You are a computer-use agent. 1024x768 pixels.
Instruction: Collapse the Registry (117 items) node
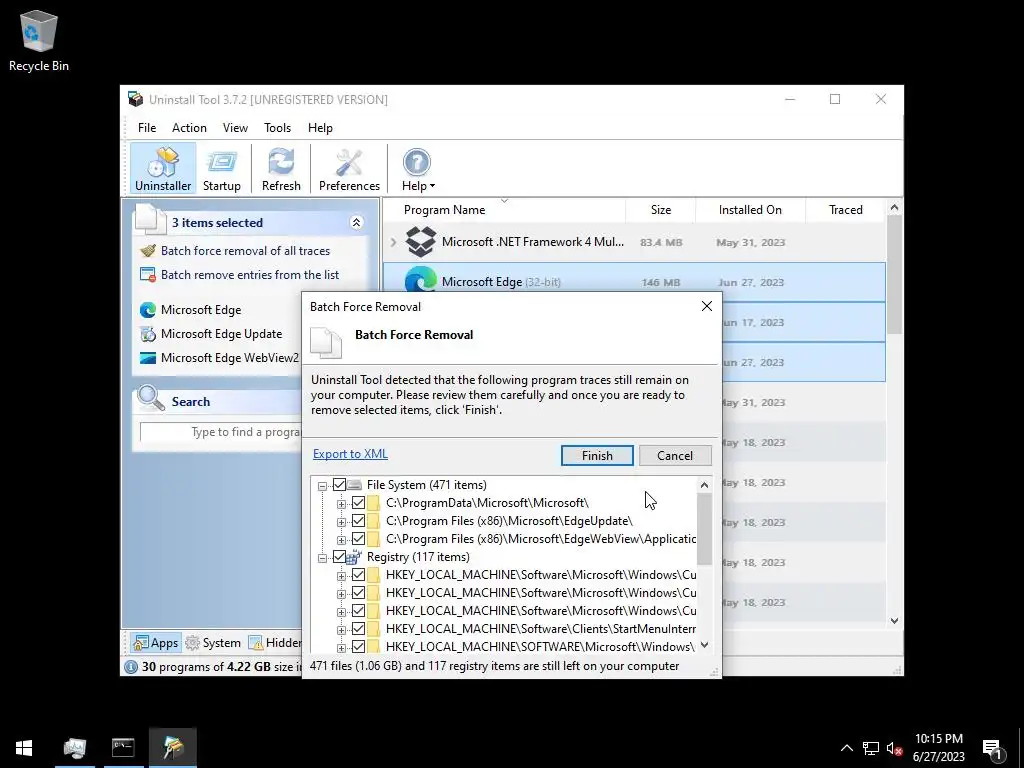click(322, 558)
